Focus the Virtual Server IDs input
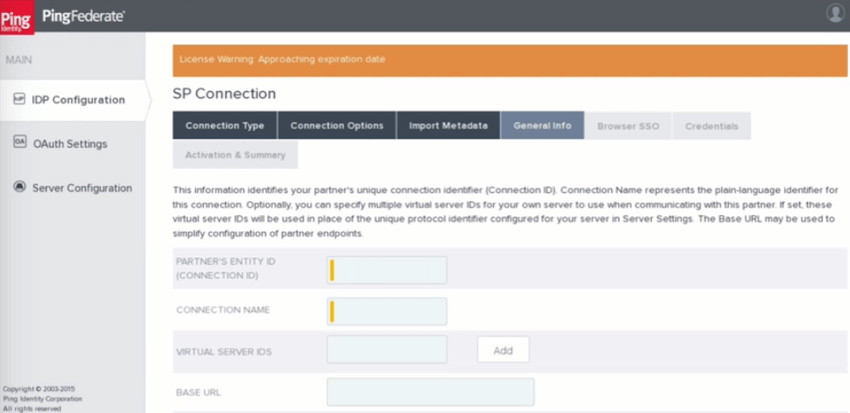The height and width of the screenshot is (413, 850). tap(386, 350)
